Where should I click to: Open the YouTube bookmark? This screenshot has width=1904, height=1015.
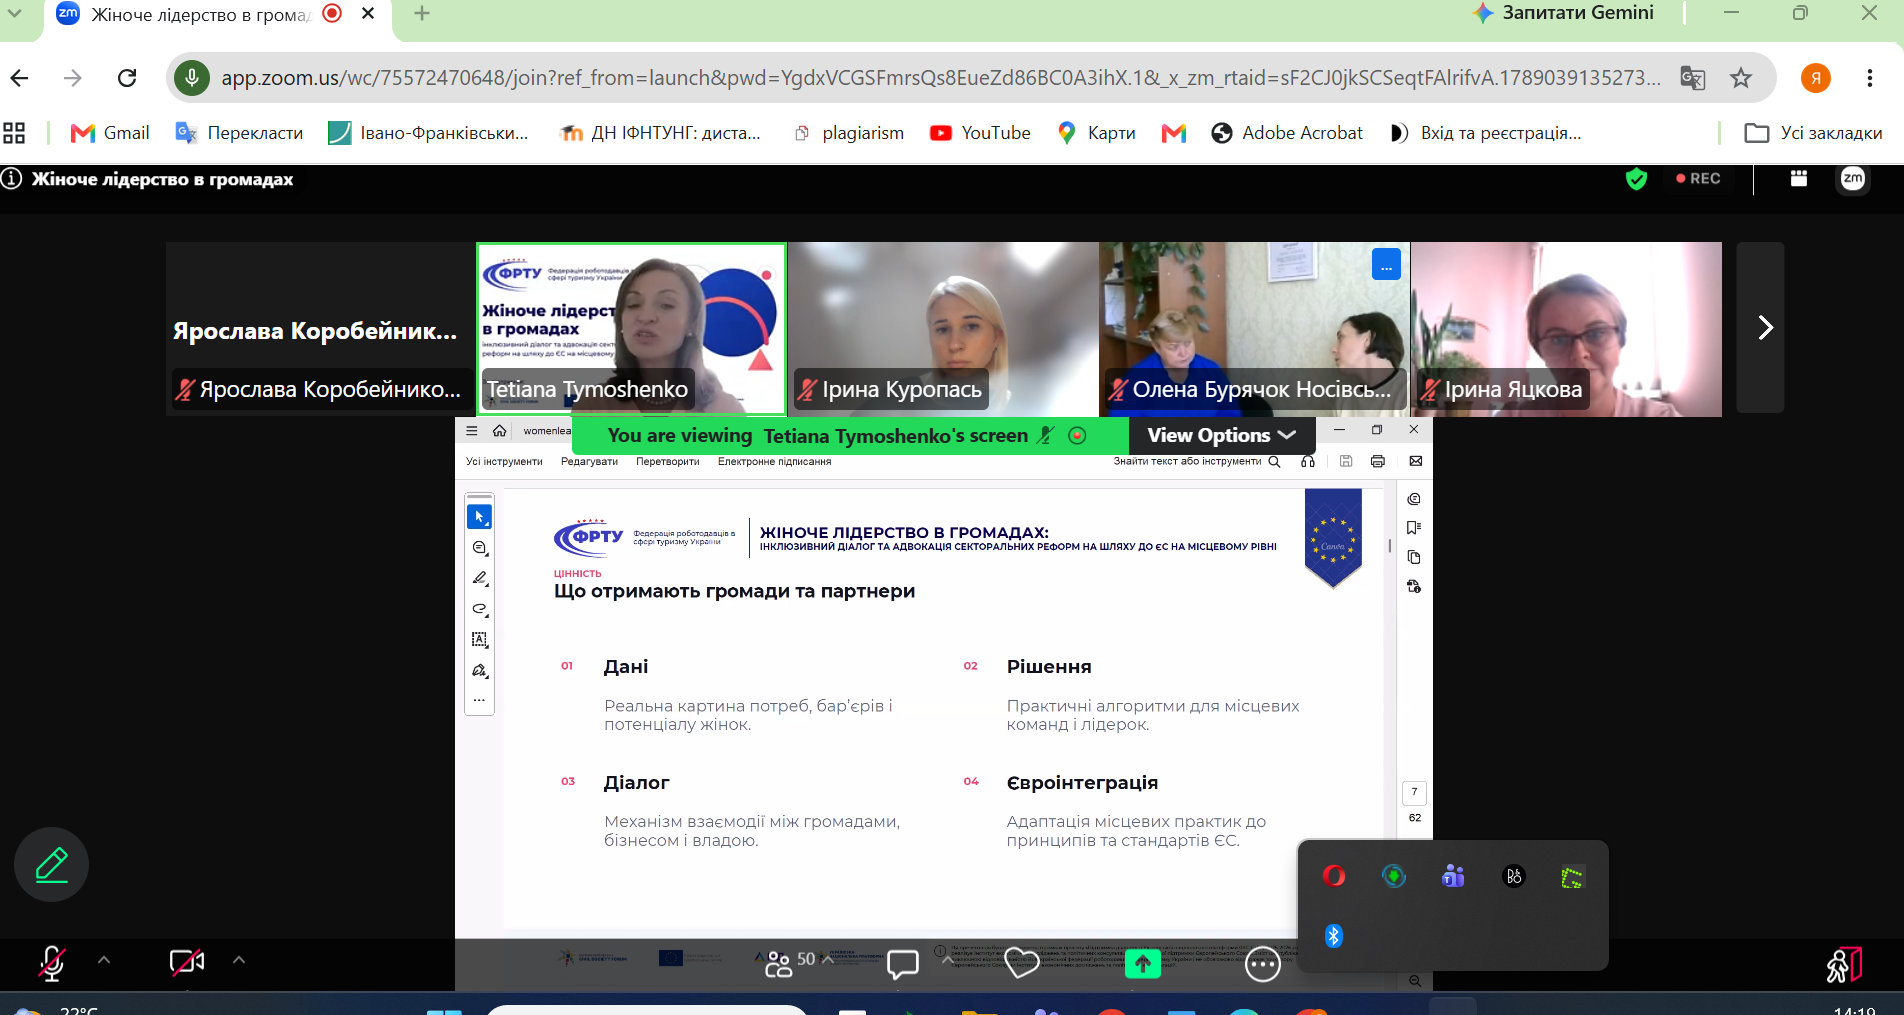click(x=980, y=133)
